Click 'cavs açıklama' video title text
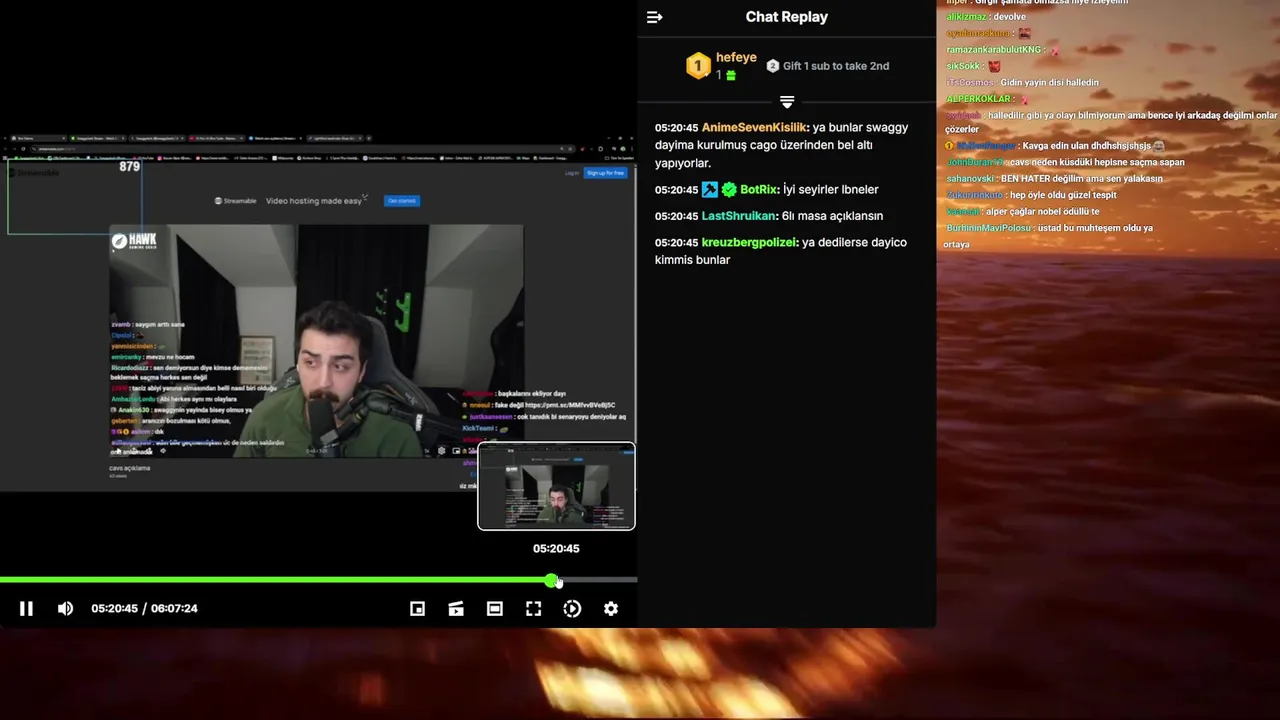The width and height of the screenshot is (1280, 720). (x=130, y=468)
